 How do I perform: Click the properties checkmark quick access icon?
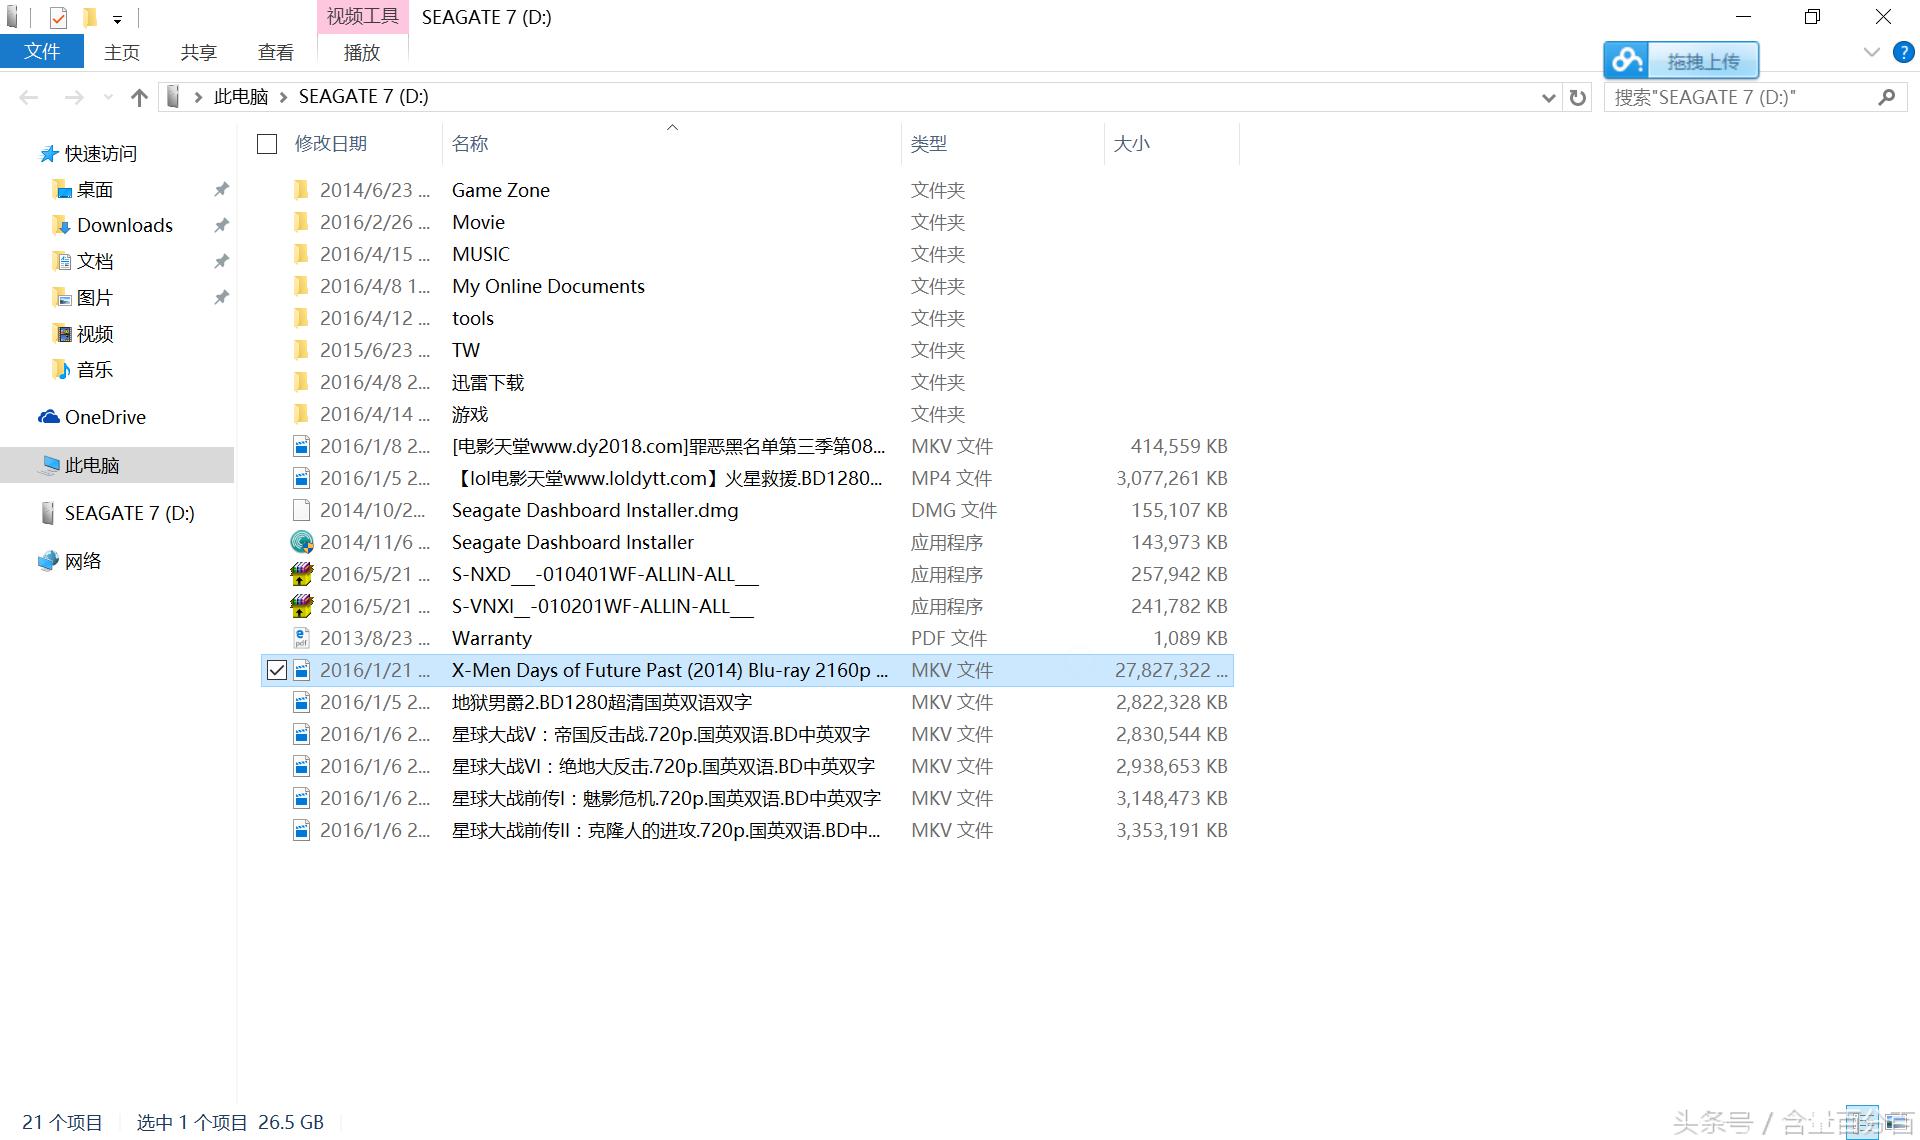[58, 17]
